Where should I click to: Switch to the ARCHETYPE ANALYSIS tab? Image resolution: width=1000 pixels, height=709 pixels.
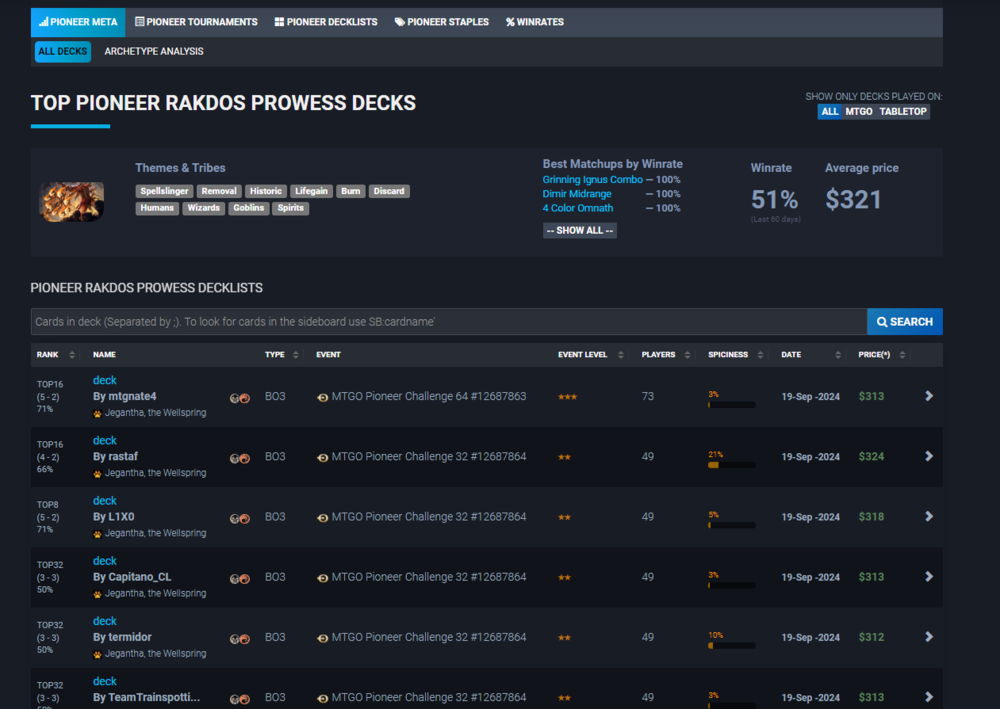153,51
